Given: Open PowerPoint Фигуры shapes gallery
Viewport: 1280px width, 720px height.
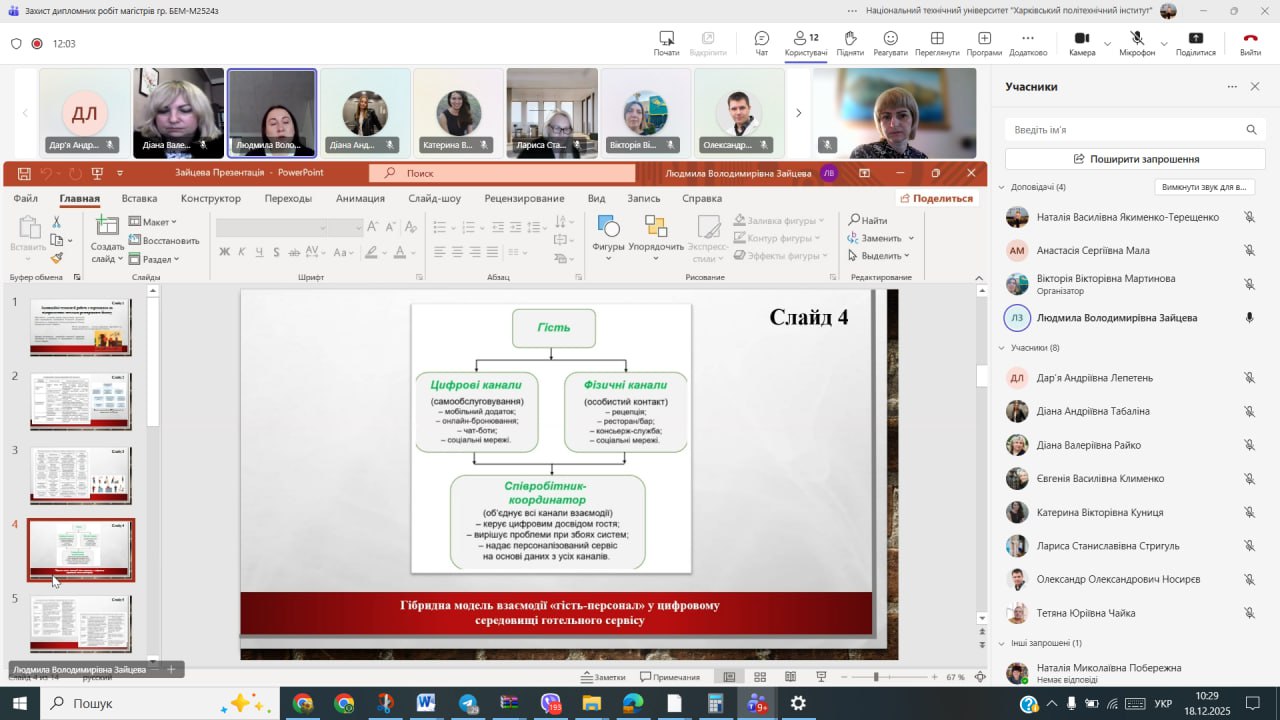Looking at the screenshot, I should [608, 226].
